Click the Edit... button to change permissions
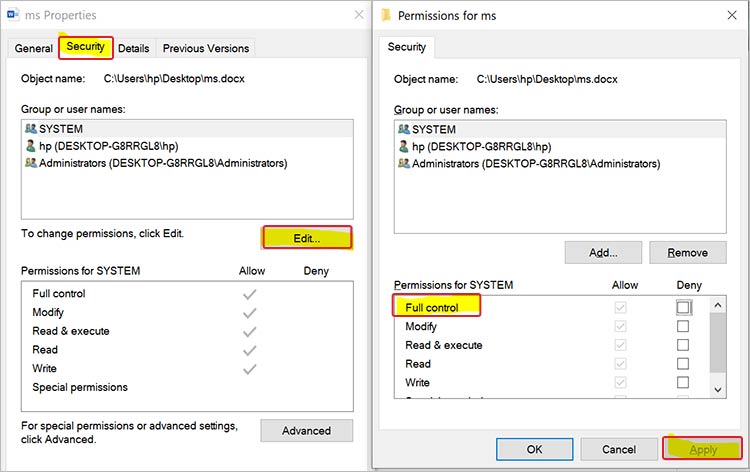This screenshot has height=472, width=750. 307,238
